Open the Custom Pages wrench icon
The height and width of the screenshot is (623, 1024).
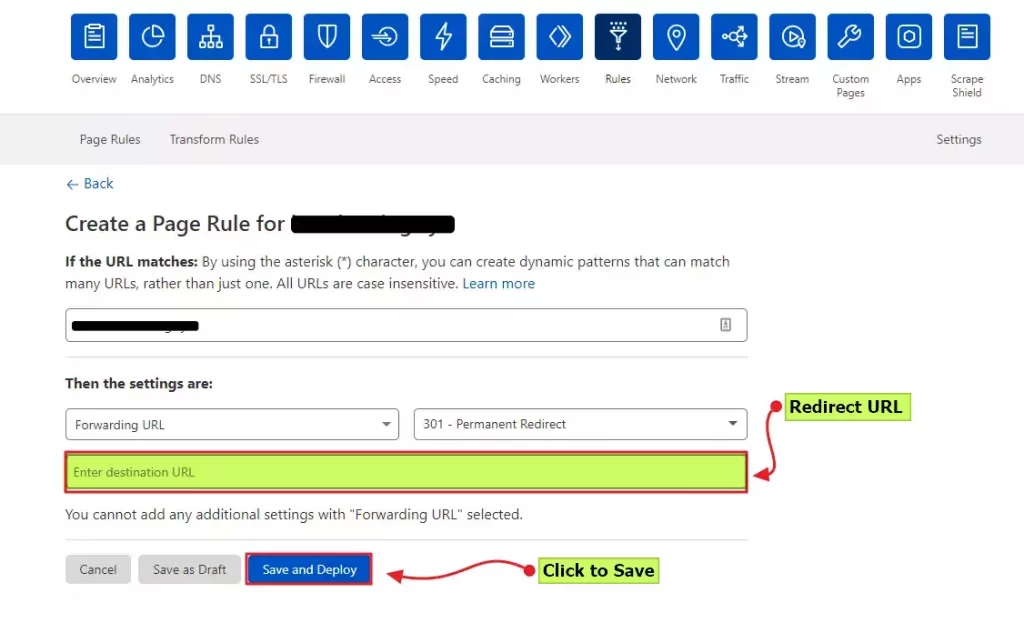pos(850,37)
